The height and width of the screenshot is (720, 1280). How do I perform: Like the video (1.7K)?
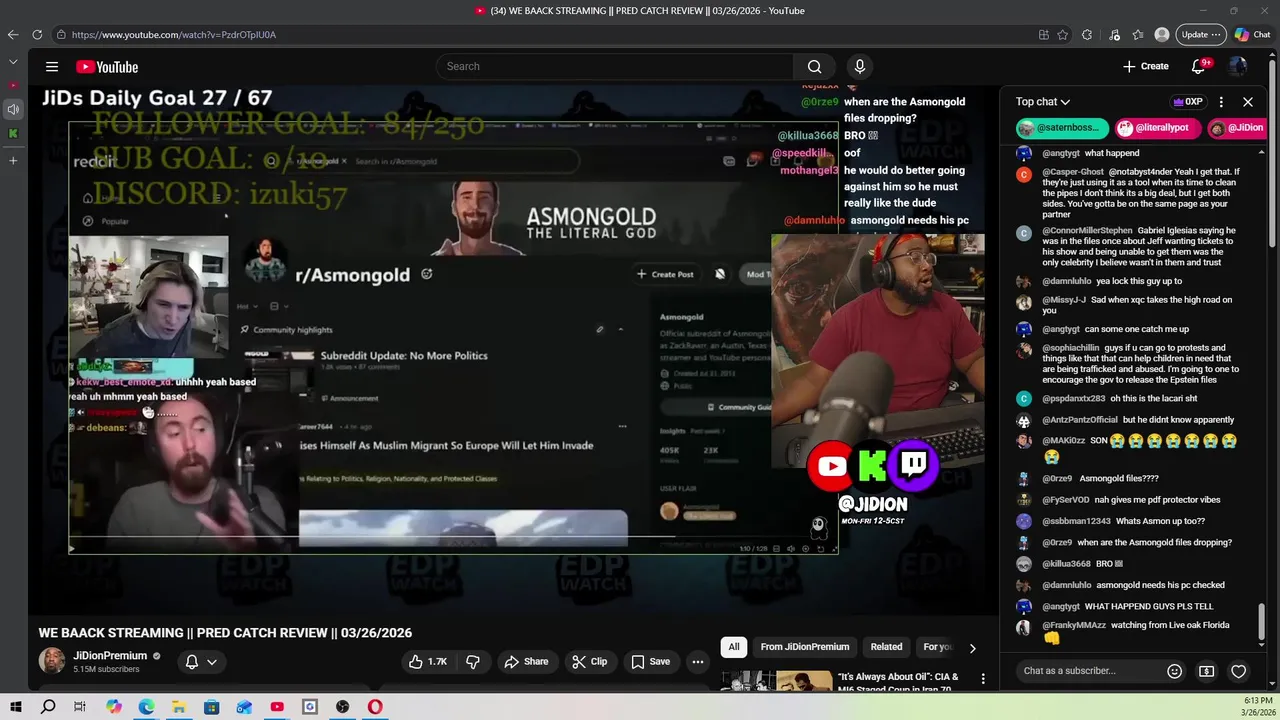click(x=428, y=662)
